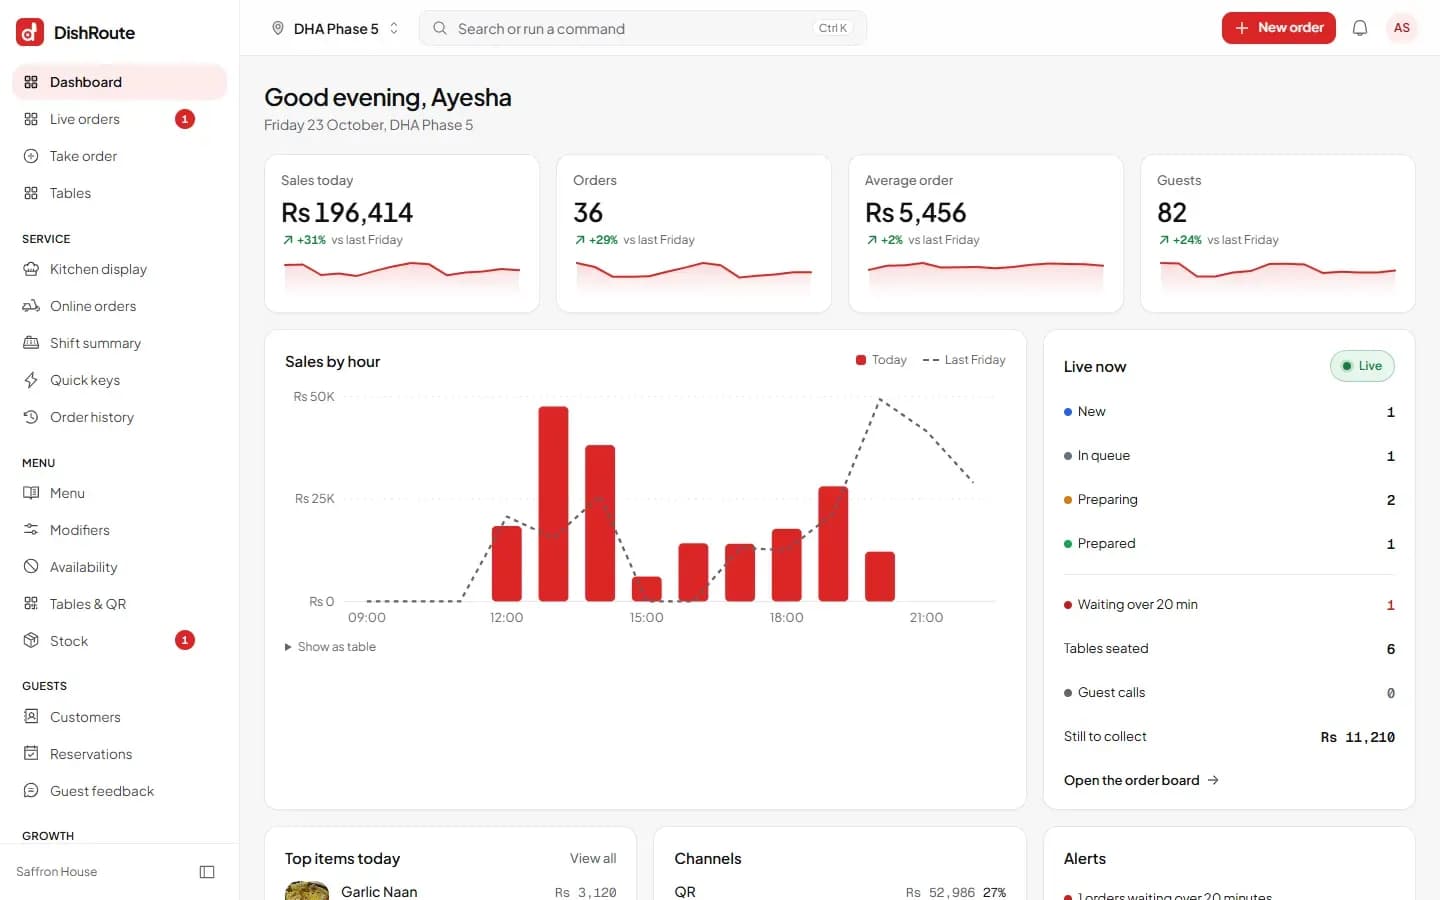
Task: Click the Modifiers sliders icon
Action: (31, 530)
